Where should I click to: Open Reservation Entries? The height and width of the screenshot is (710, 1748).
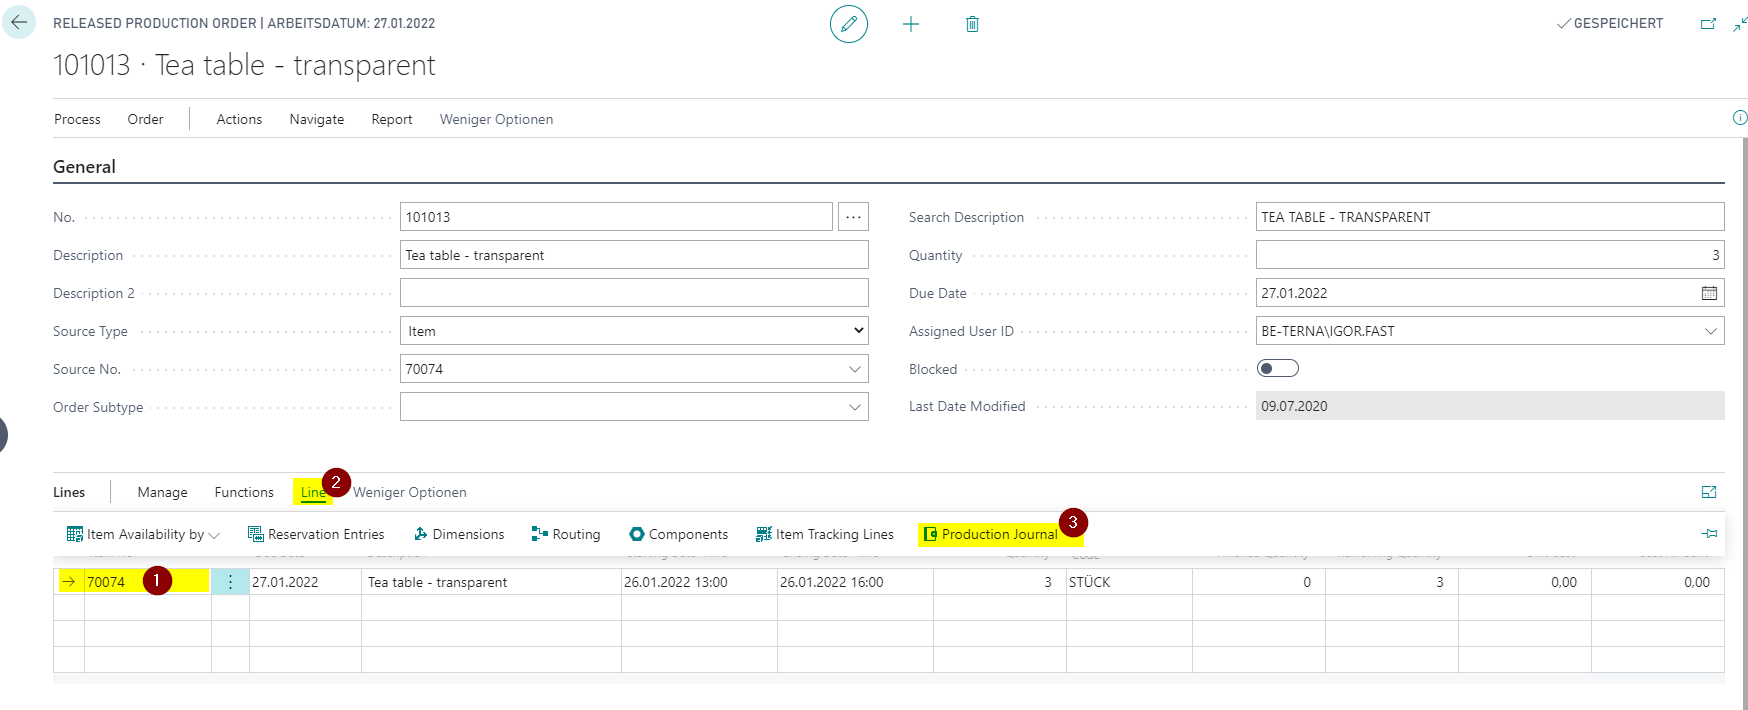coord(316,534)
